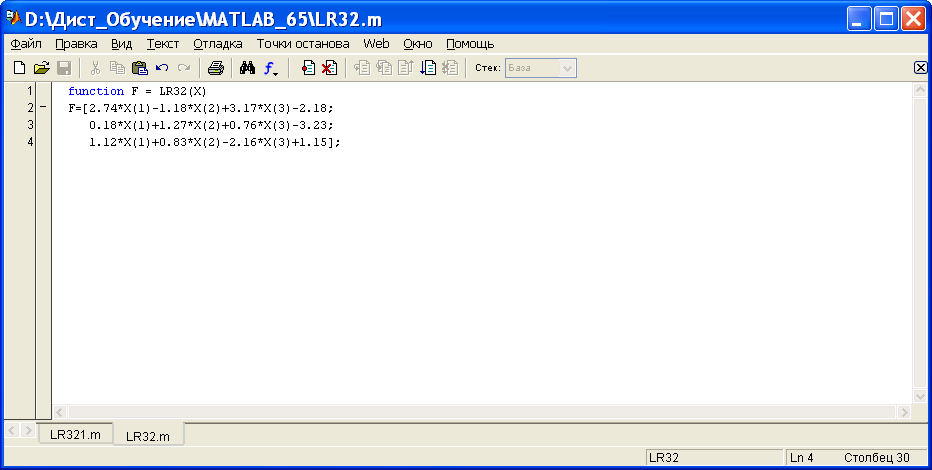
Task: Select the LR32.m tab
Action: (x=148, y=436)
